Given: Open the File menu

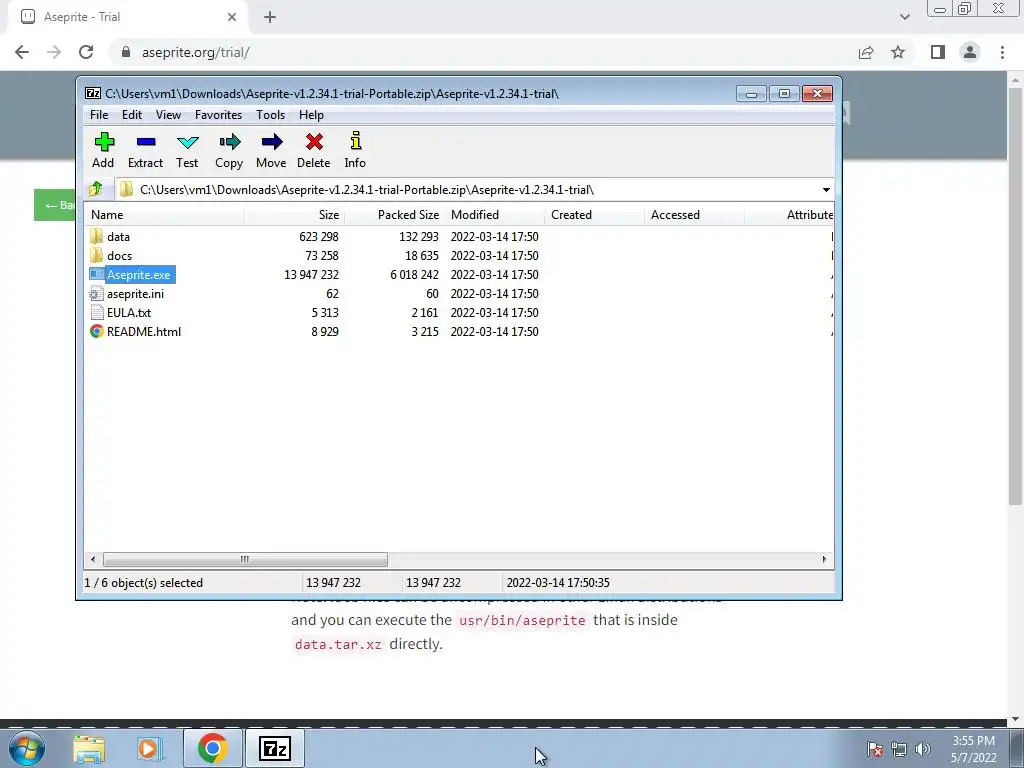Looking at the screenshot, I should (x=99, y=115).
